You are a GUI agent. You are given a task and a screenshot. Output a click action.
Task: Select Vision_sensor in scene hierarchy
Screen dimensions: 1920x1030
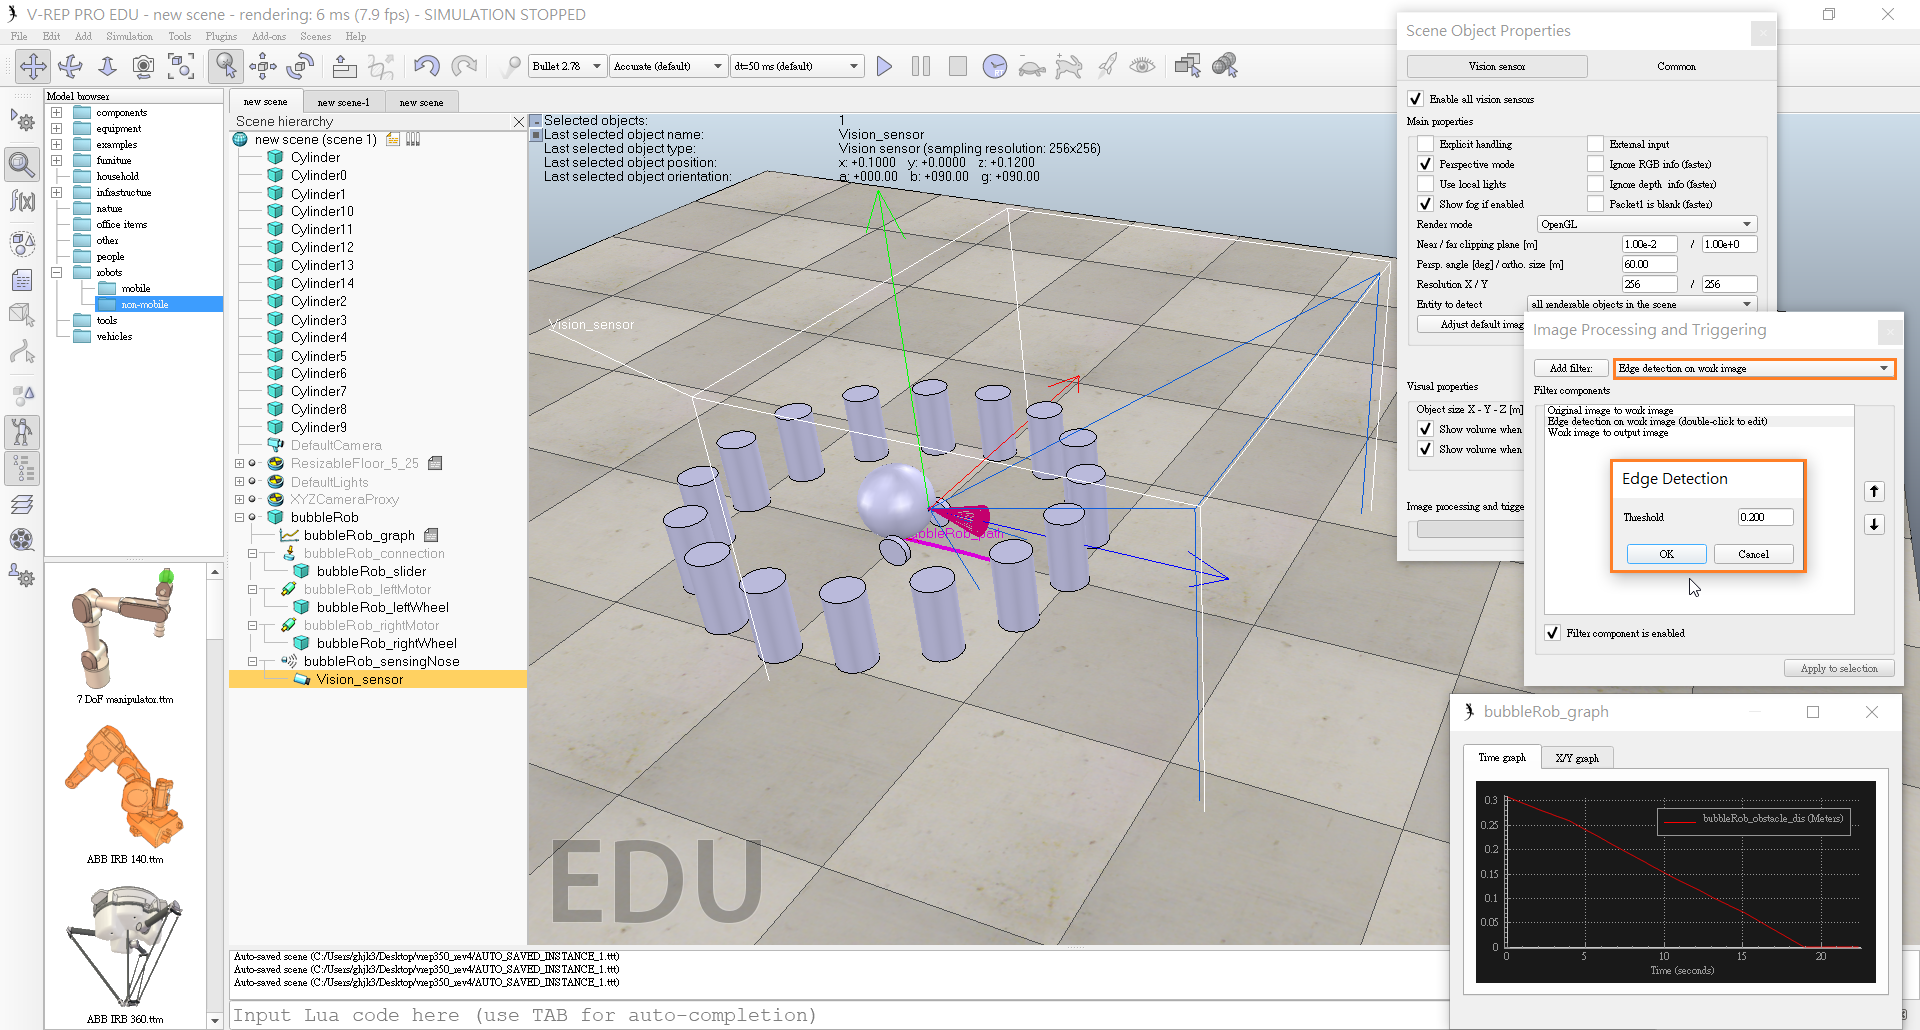tap(359, 679)
